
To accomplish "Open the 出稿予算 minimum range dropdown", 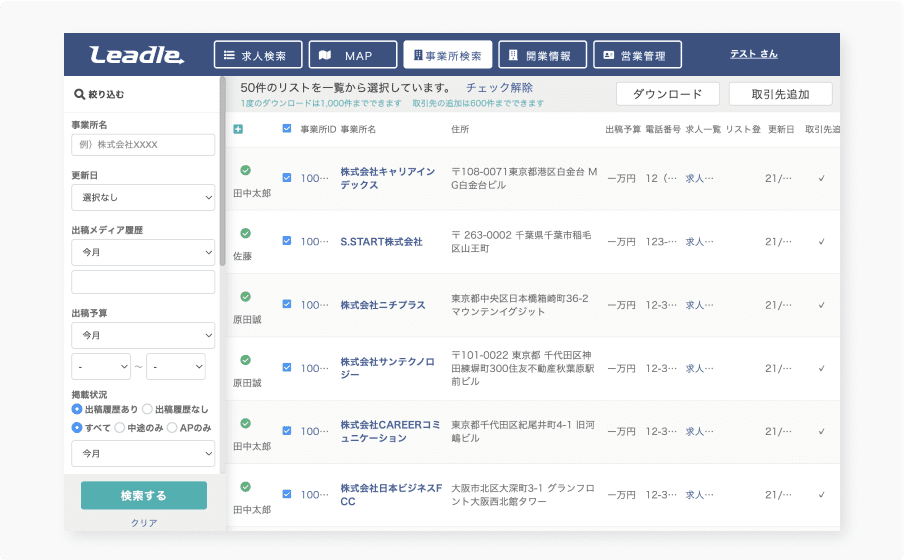I will click(101, 367).
